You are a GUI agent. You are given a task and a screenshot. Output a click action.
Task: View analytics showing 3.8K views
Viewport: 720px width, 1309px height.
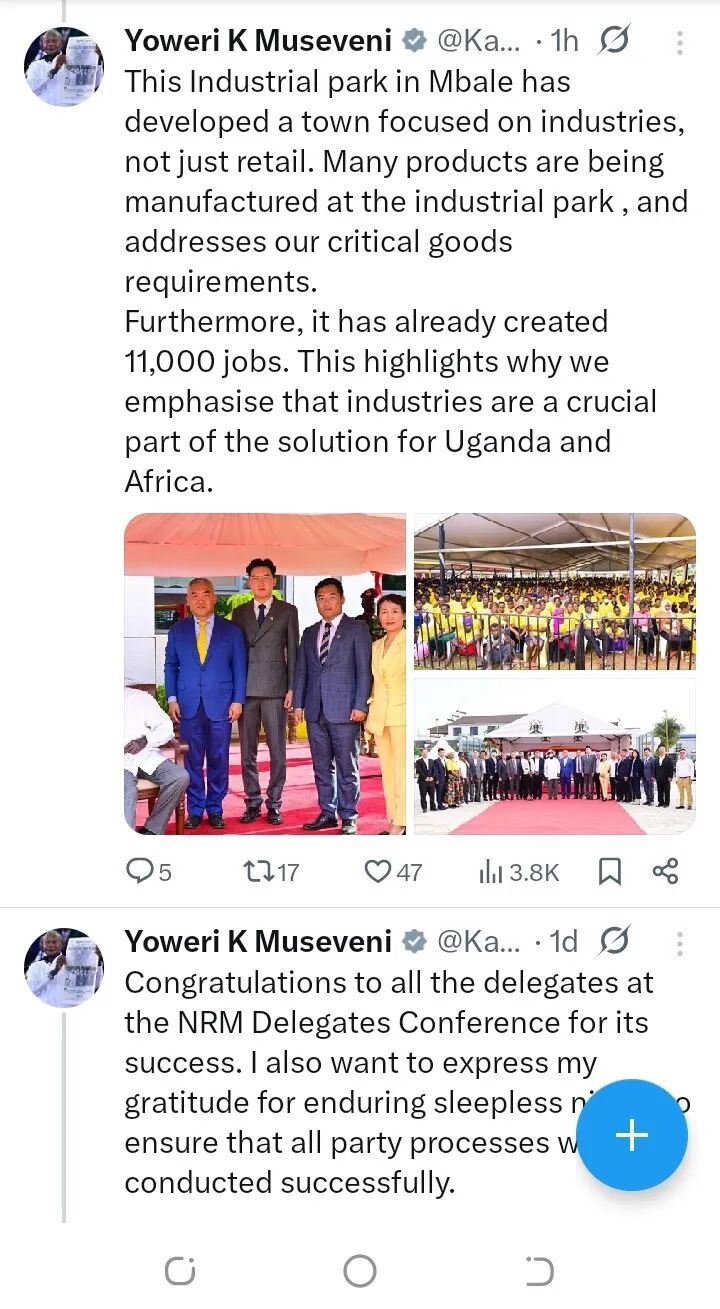(x=518, y=872)
